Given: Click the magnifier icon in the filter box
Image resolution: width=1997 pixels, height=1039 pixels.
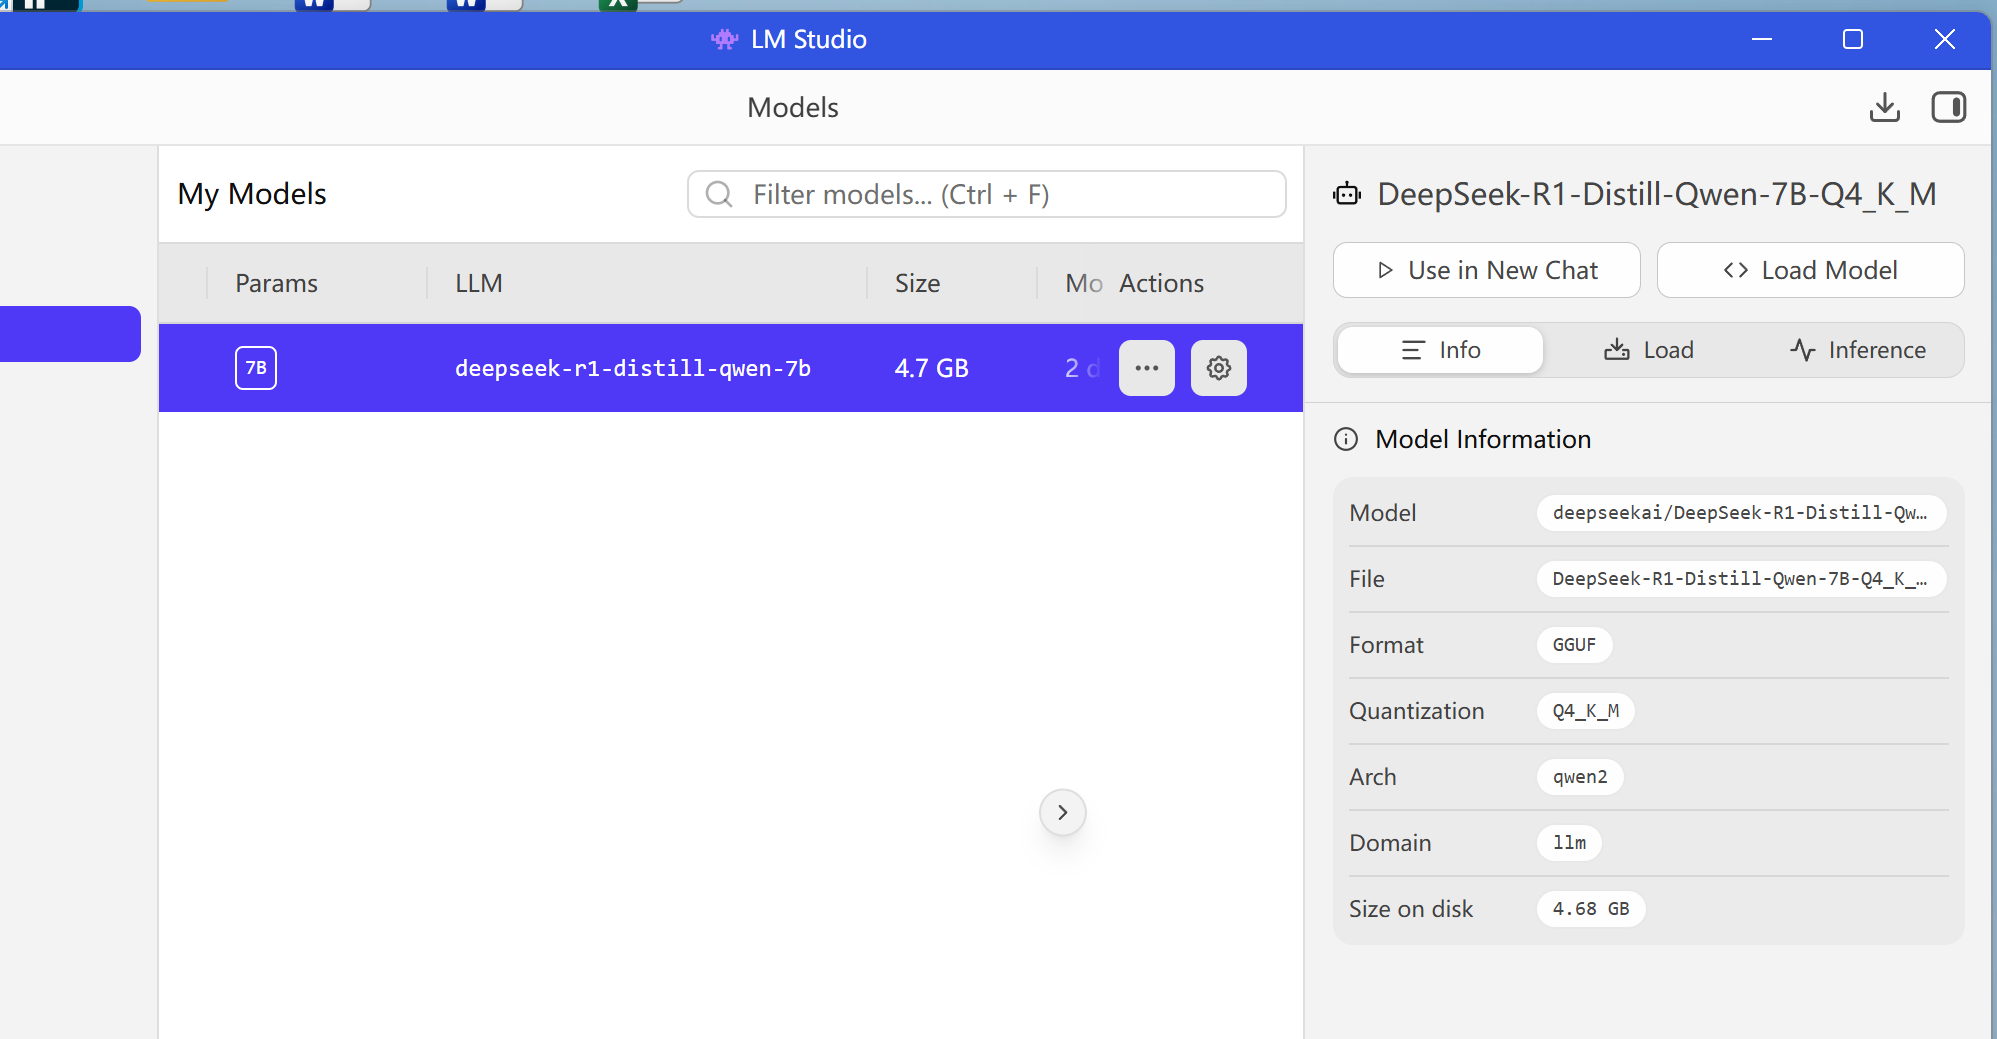Looking at the screenshot, I should click(x=719, y=194).
